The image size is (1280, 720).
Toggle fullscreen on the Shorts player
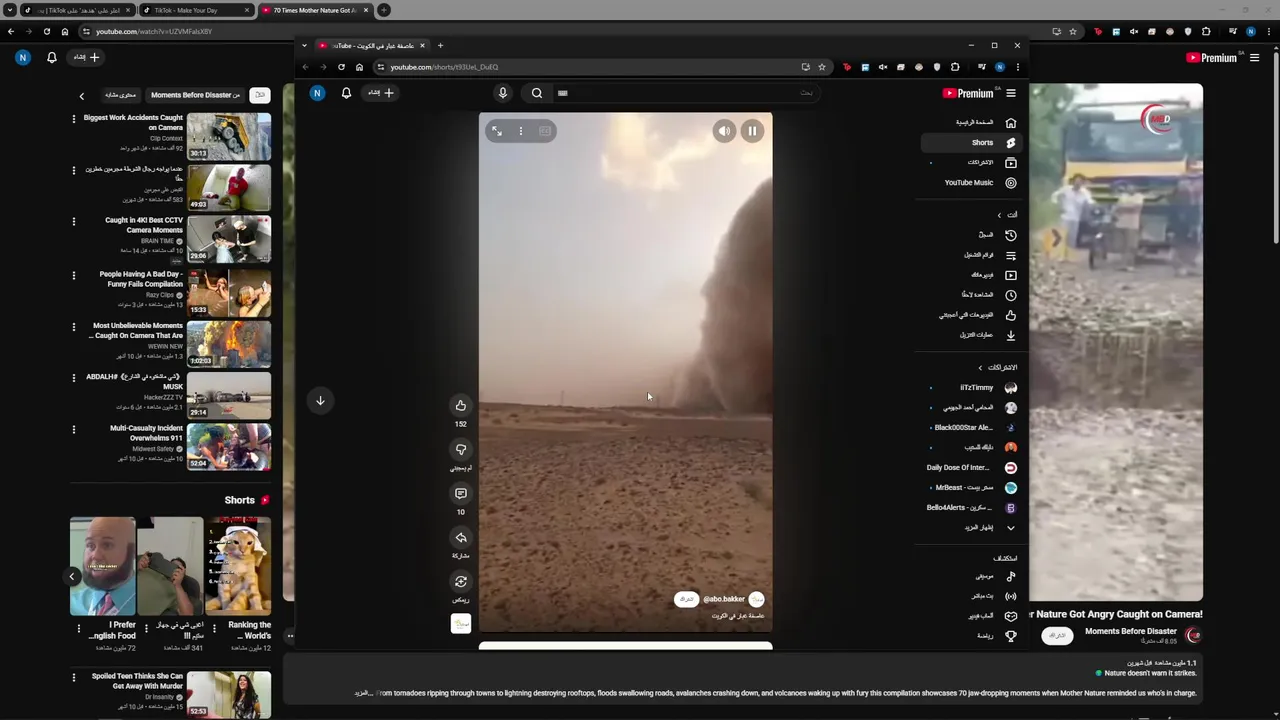497,131
